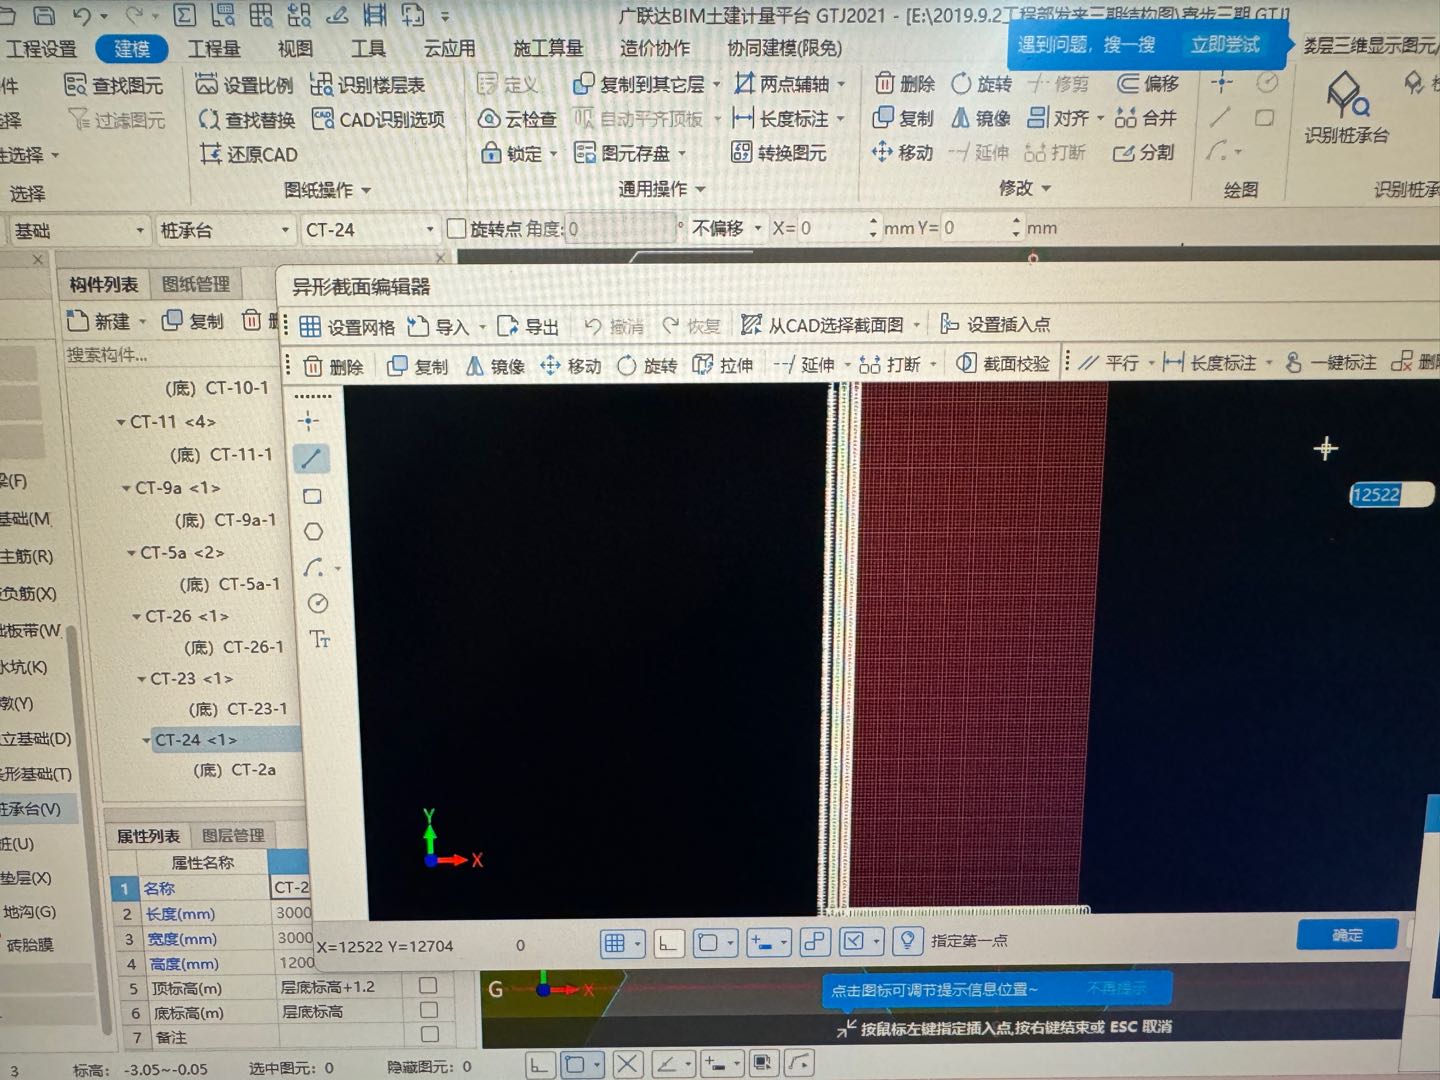Viewport: 1440px width, 1080px height.
Task: Click 云检查 in main ribbon
Action: 518,119
